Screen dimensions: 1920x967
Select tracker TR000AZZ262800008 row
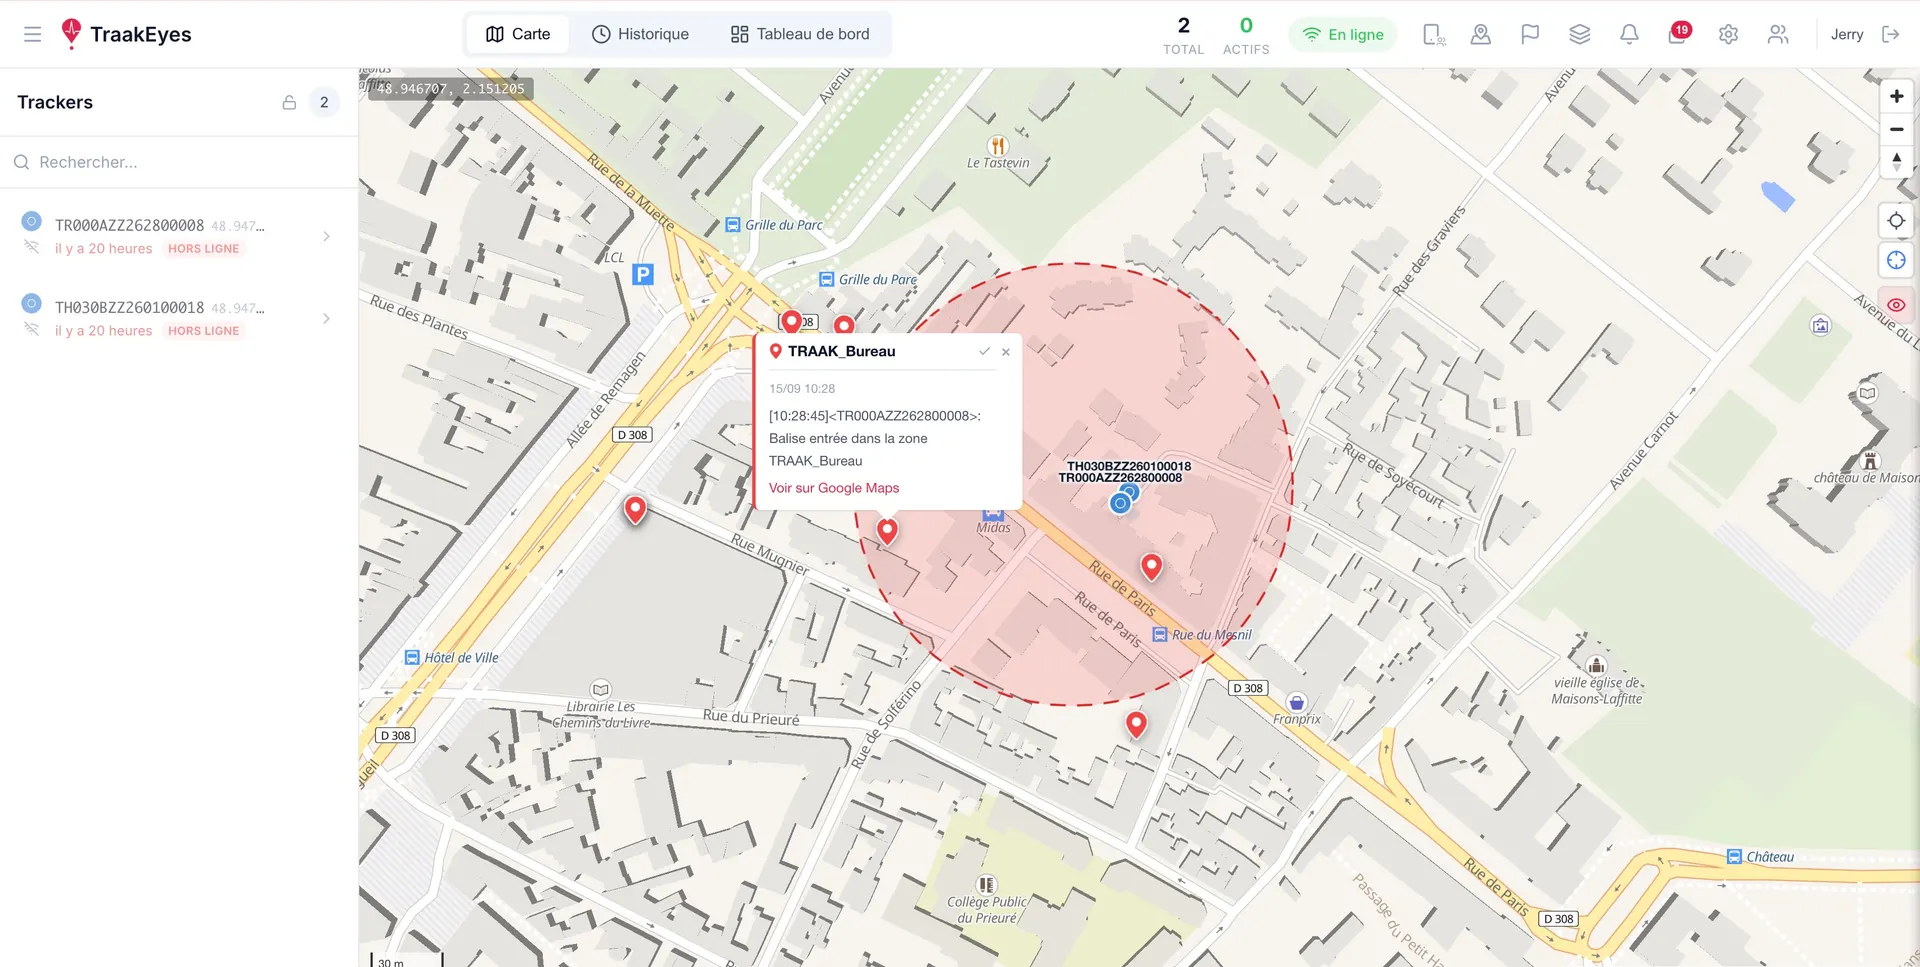(179, 236)
